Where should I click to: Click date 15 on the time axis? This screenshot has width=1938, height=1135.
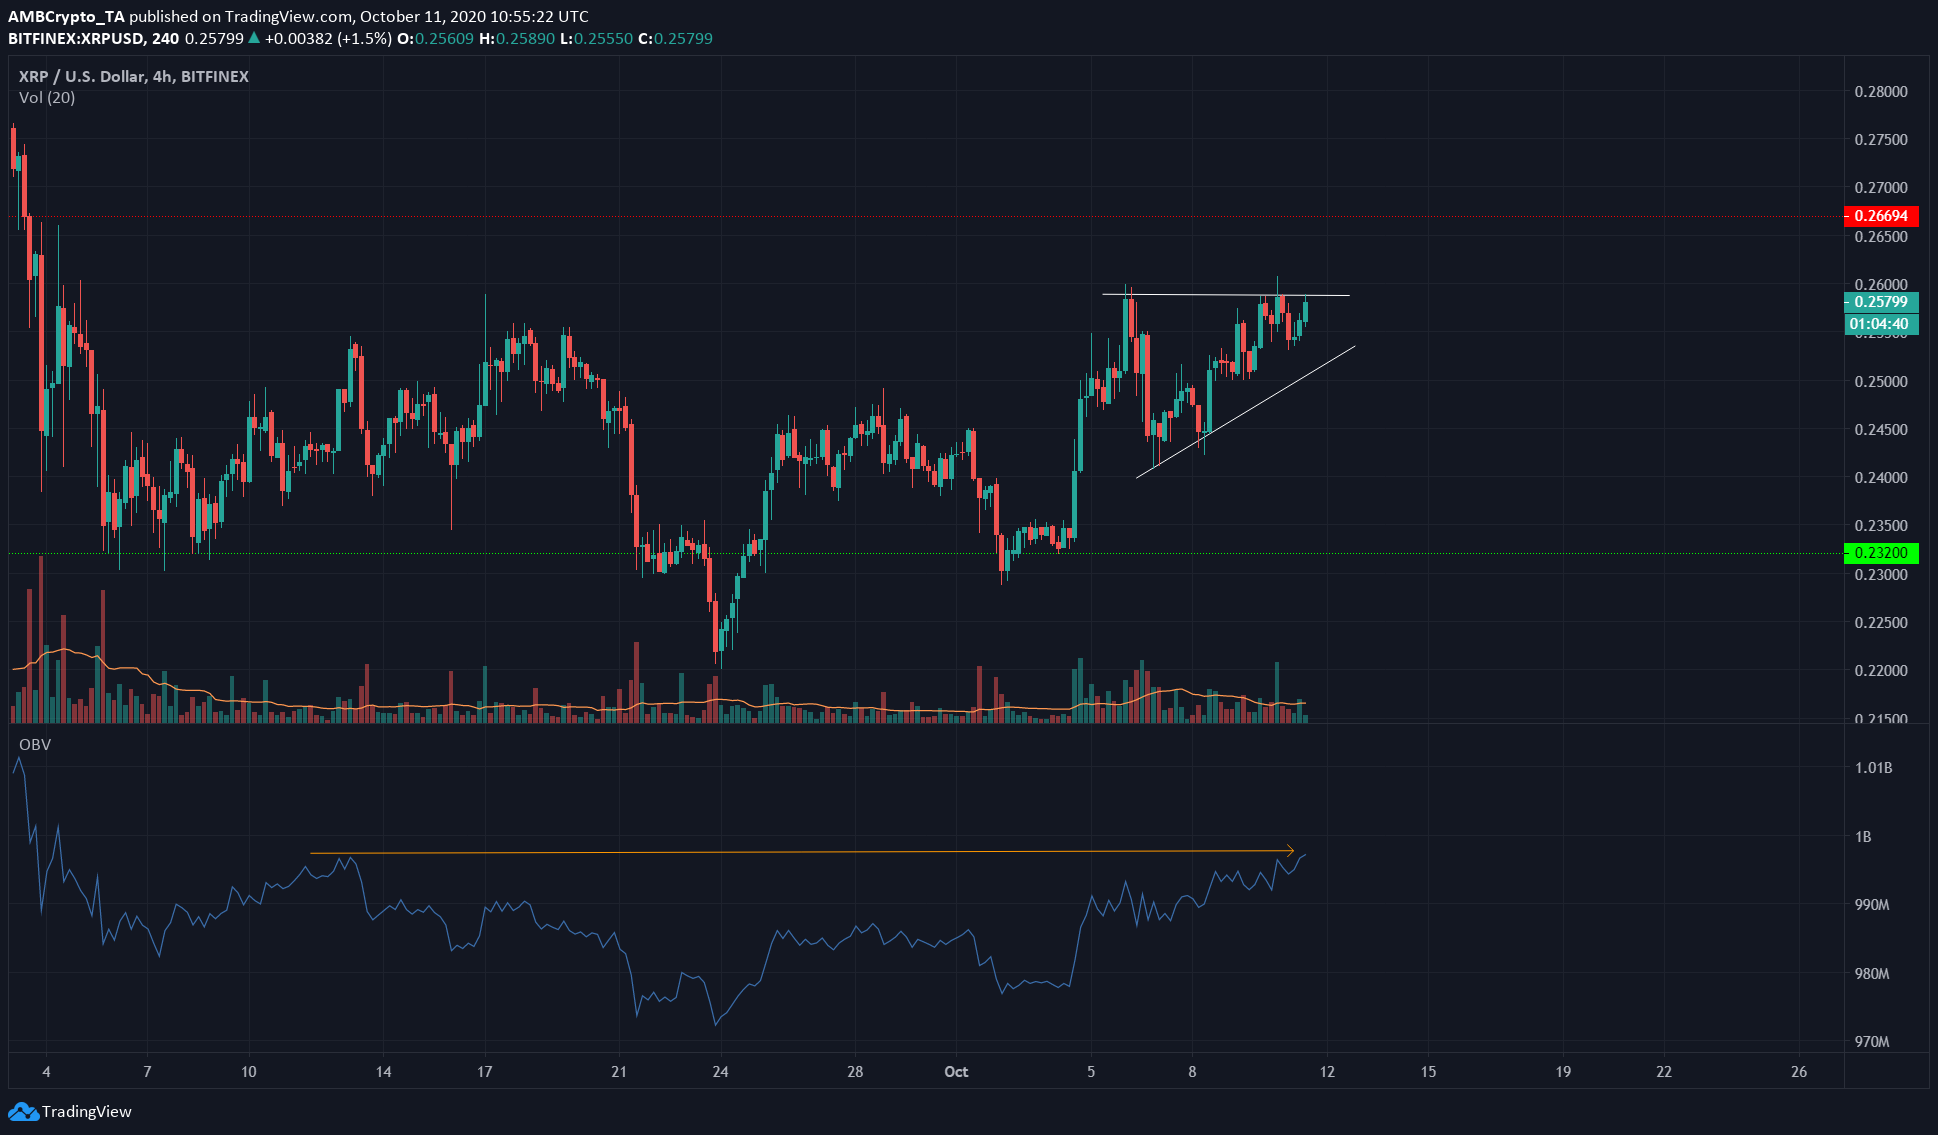[x=1428, y=1071]
